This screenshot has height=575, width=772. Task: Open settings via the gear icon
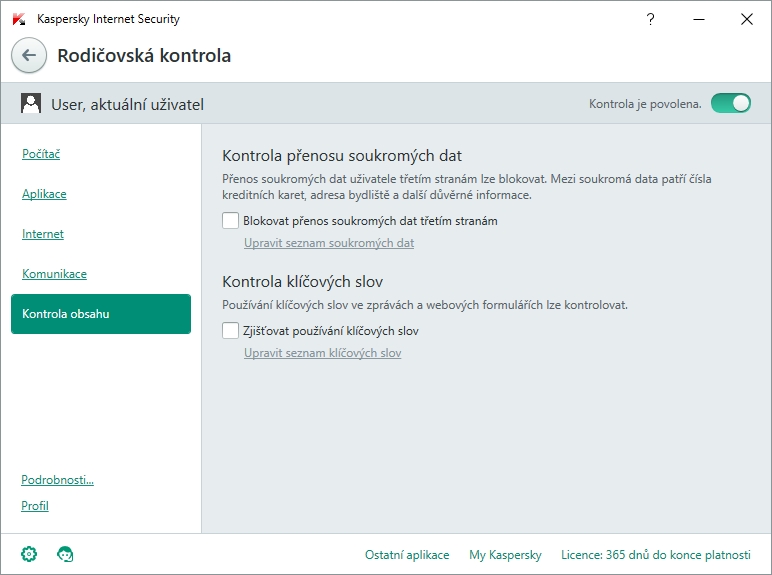(x=29, y=554)
